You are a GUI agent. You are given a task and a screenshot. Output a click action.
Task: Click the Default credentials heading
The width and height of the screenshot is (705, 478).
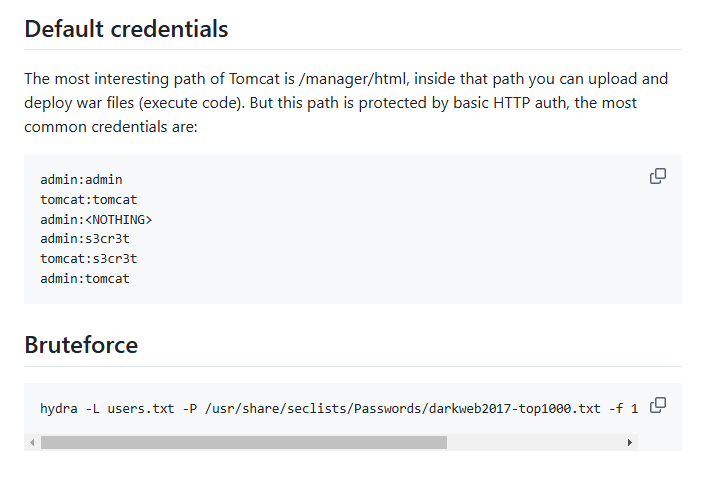[x=126, y=29]
